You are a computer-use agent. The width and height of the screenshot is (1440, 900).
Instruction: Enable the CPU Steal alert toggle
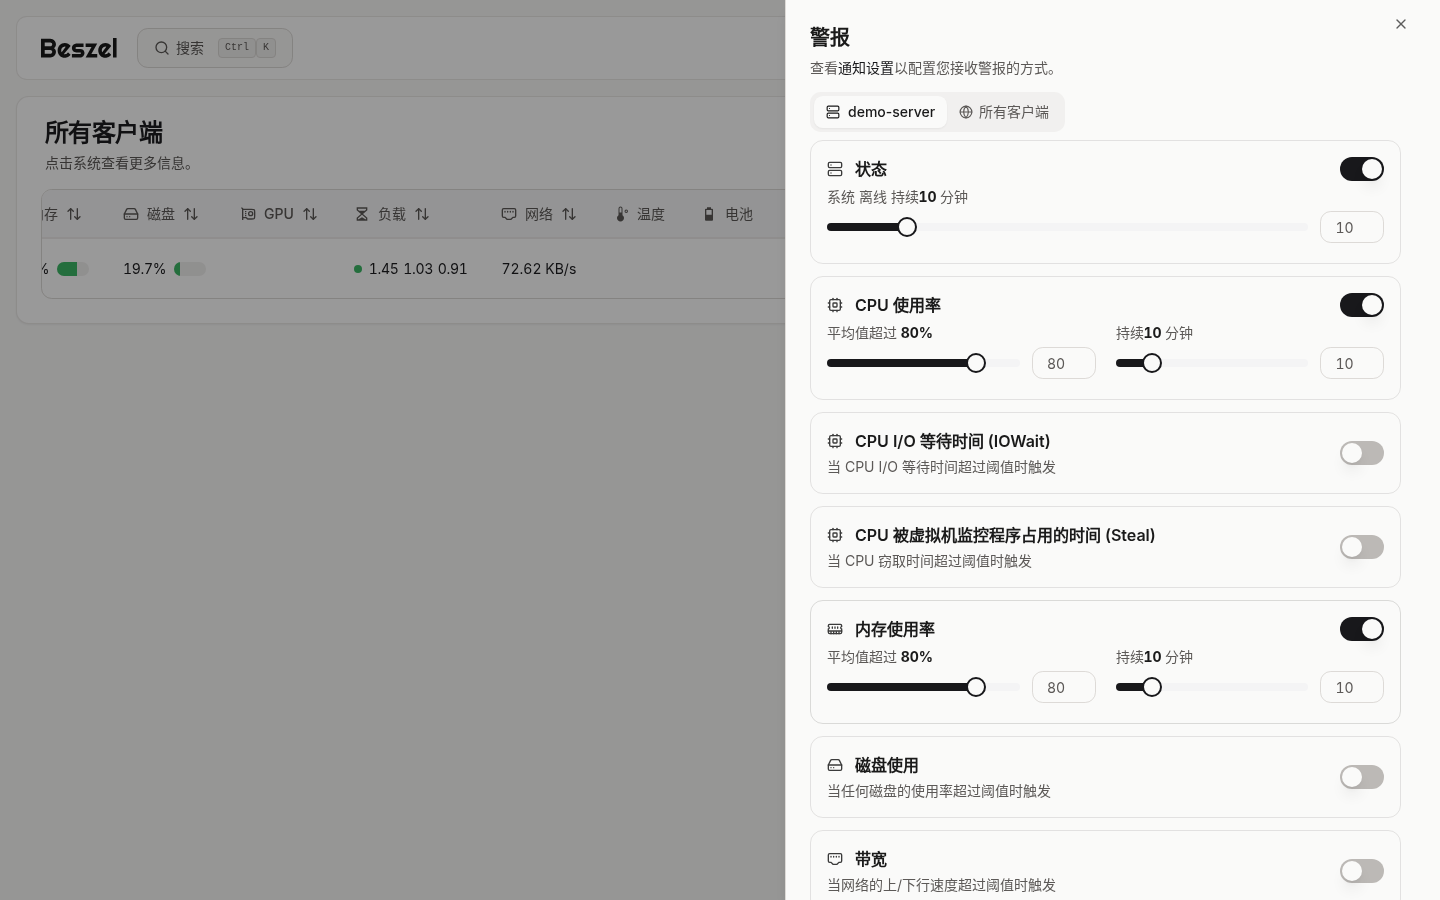pyautogui.click(x=1362, y=547)
